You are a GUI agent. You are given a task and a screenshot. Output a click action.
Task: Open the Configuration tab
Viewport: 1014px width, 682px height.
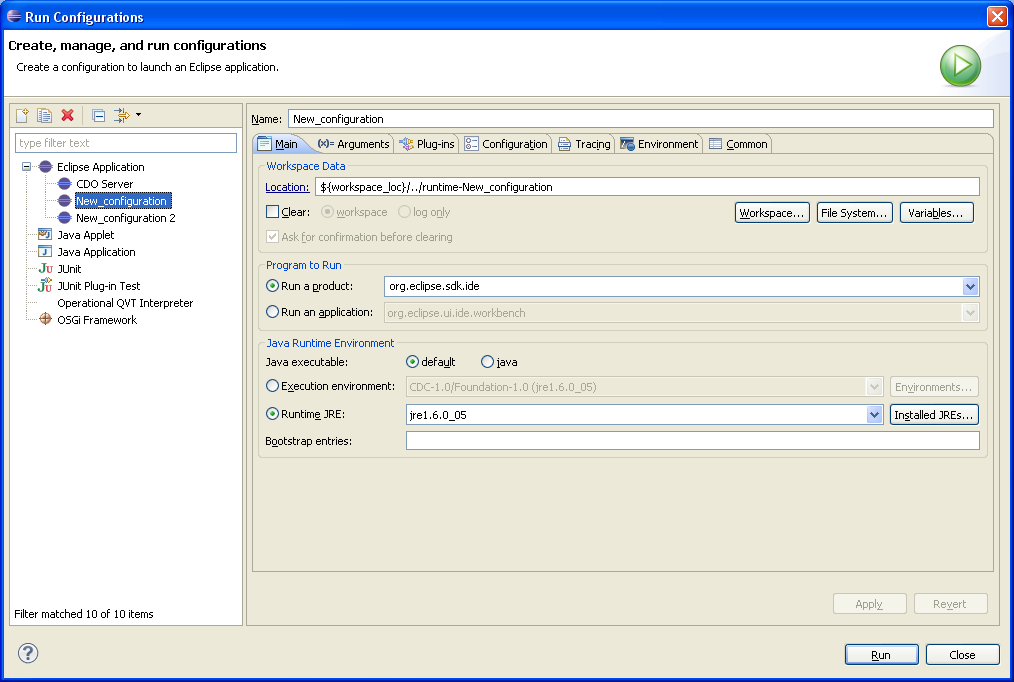(x=506, y=144)
